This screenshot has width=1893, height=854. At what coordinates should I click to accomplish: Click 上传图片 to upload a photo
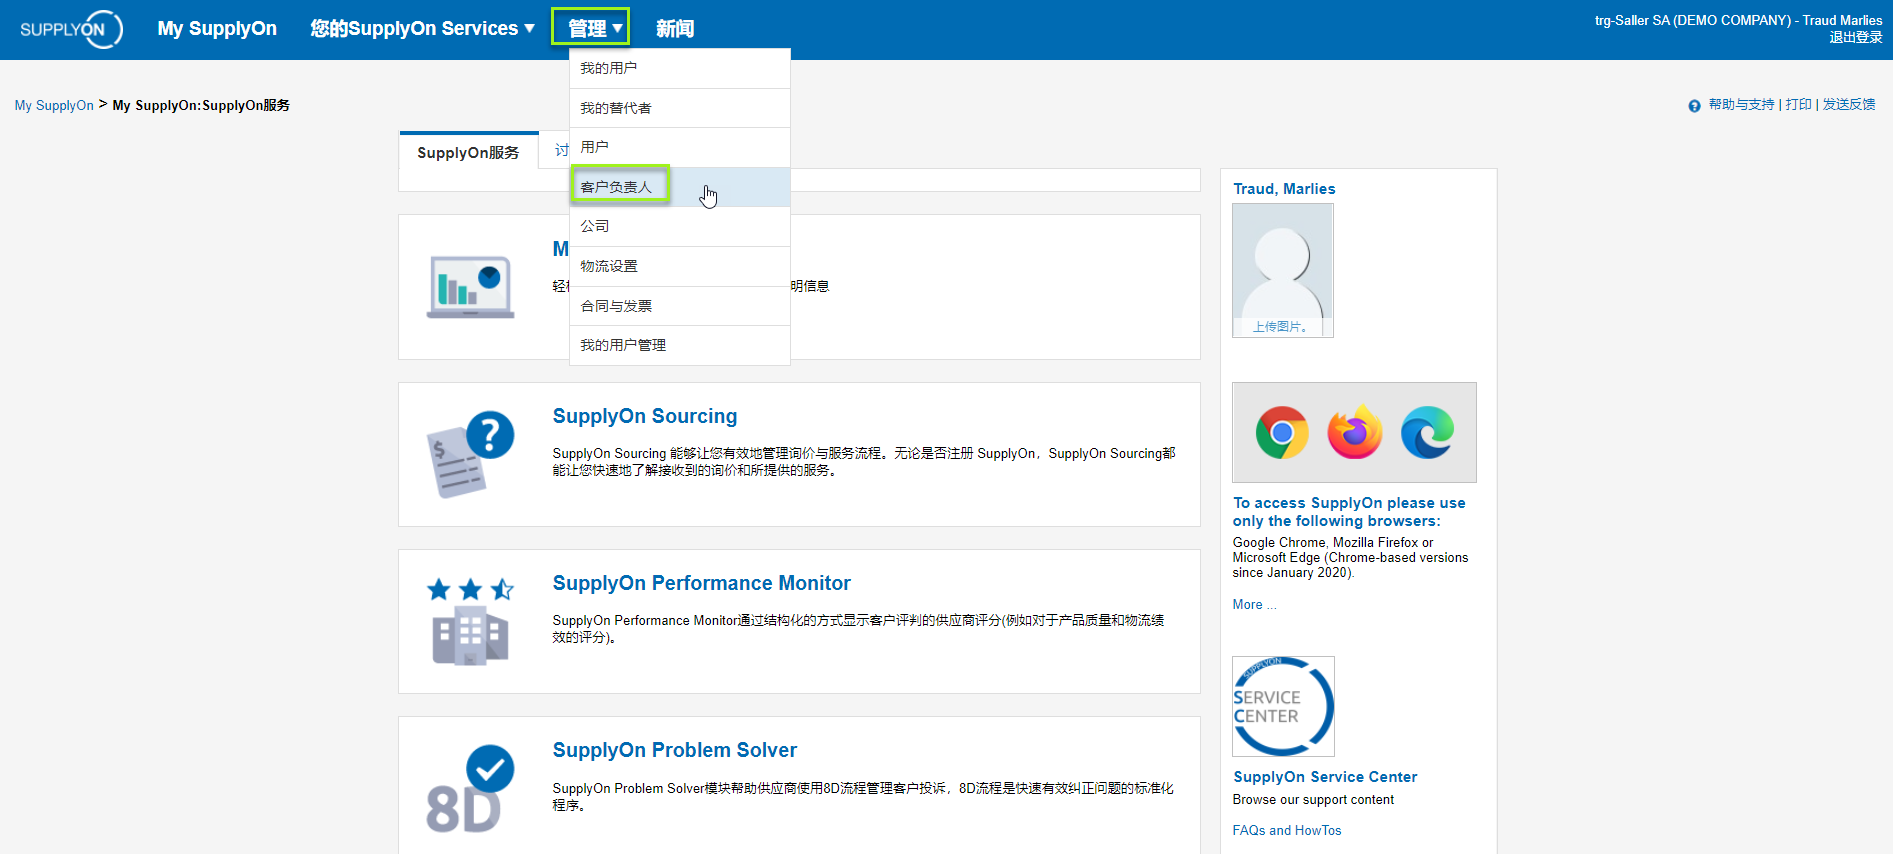[x=1282, y=327]
